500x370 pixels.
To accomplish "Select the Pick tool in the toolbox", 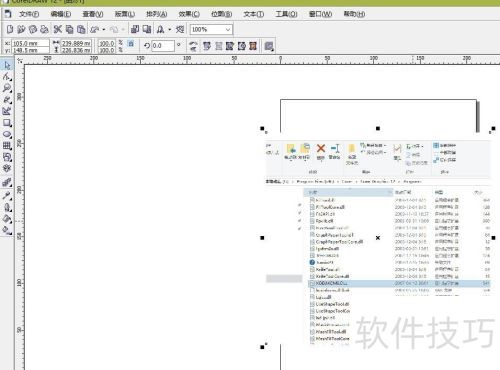I will coord(7,65).
